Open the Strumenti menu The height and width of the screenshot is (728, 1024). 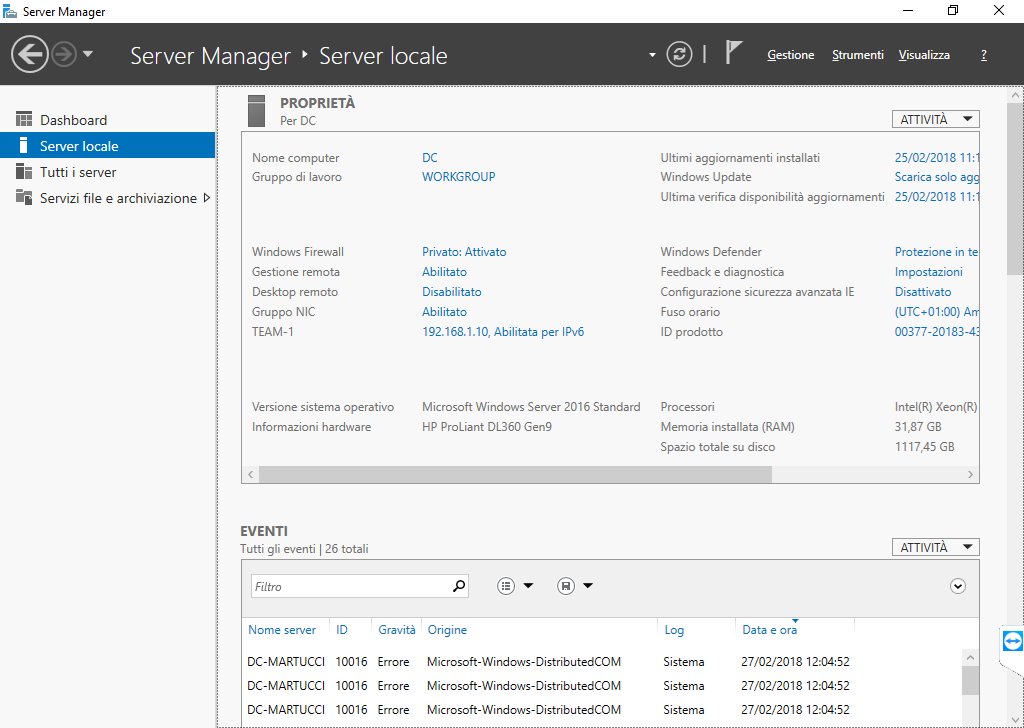[x=857, y=55]
